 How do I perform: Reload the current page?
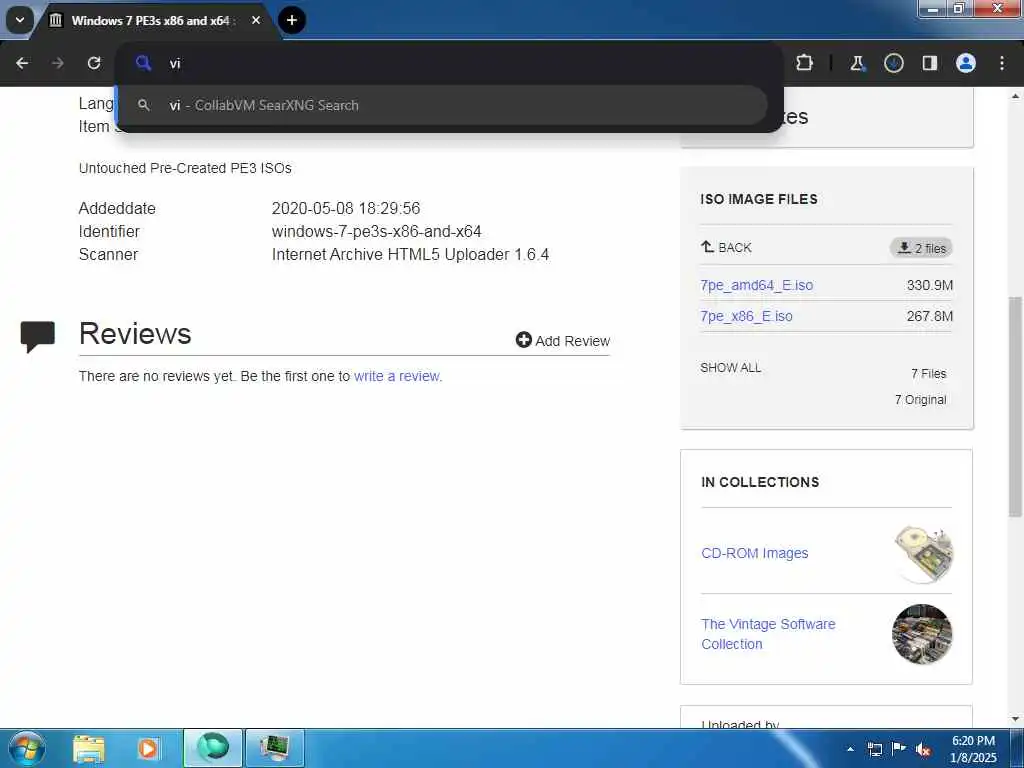point(94,63)
